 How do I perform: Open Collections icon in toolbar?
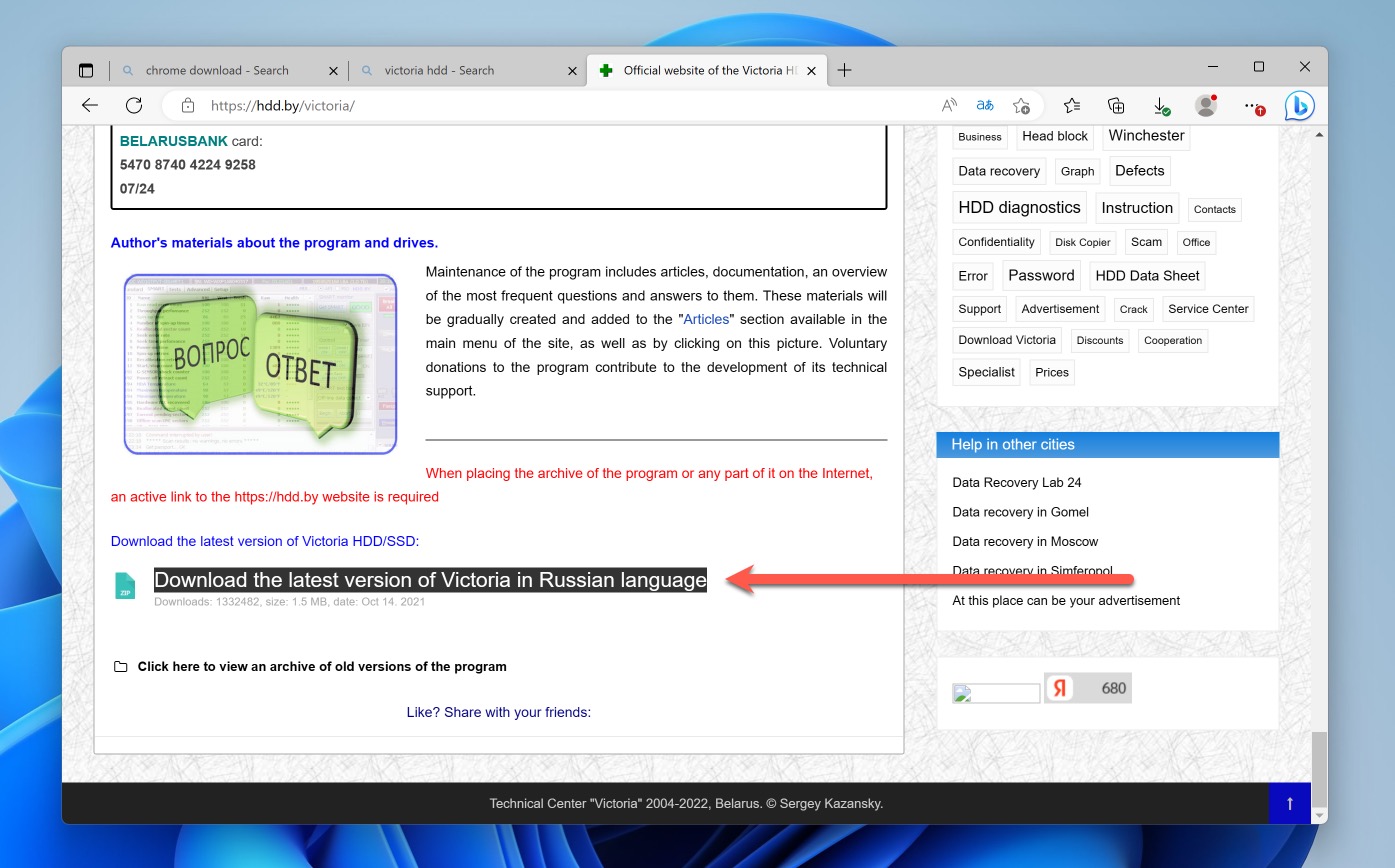pos(1117,105)
